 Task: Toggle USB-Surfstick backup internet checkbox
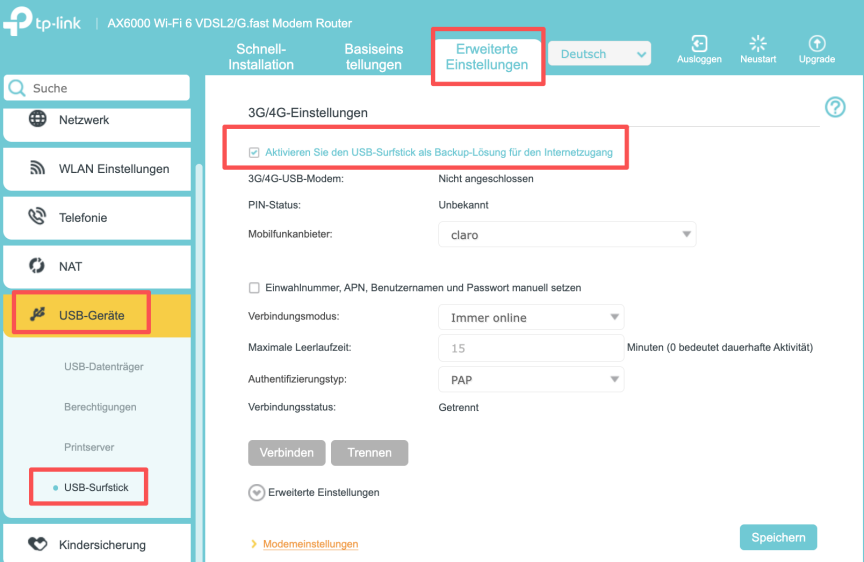coord(254,153)
